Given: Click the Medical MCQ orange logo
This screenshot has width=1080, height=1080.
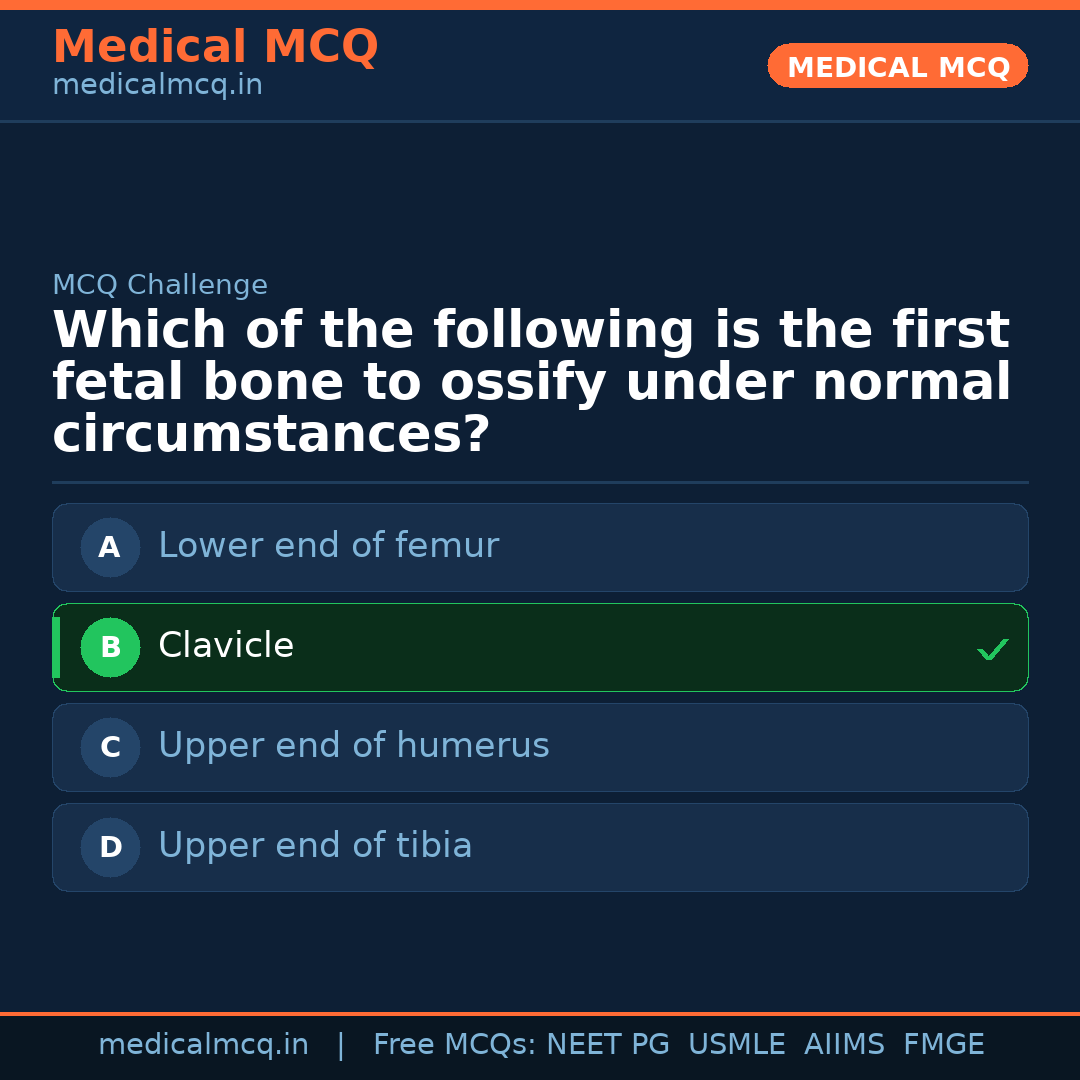Looking at the screenshot, I should pyautogui.click(x=215, y=47).
